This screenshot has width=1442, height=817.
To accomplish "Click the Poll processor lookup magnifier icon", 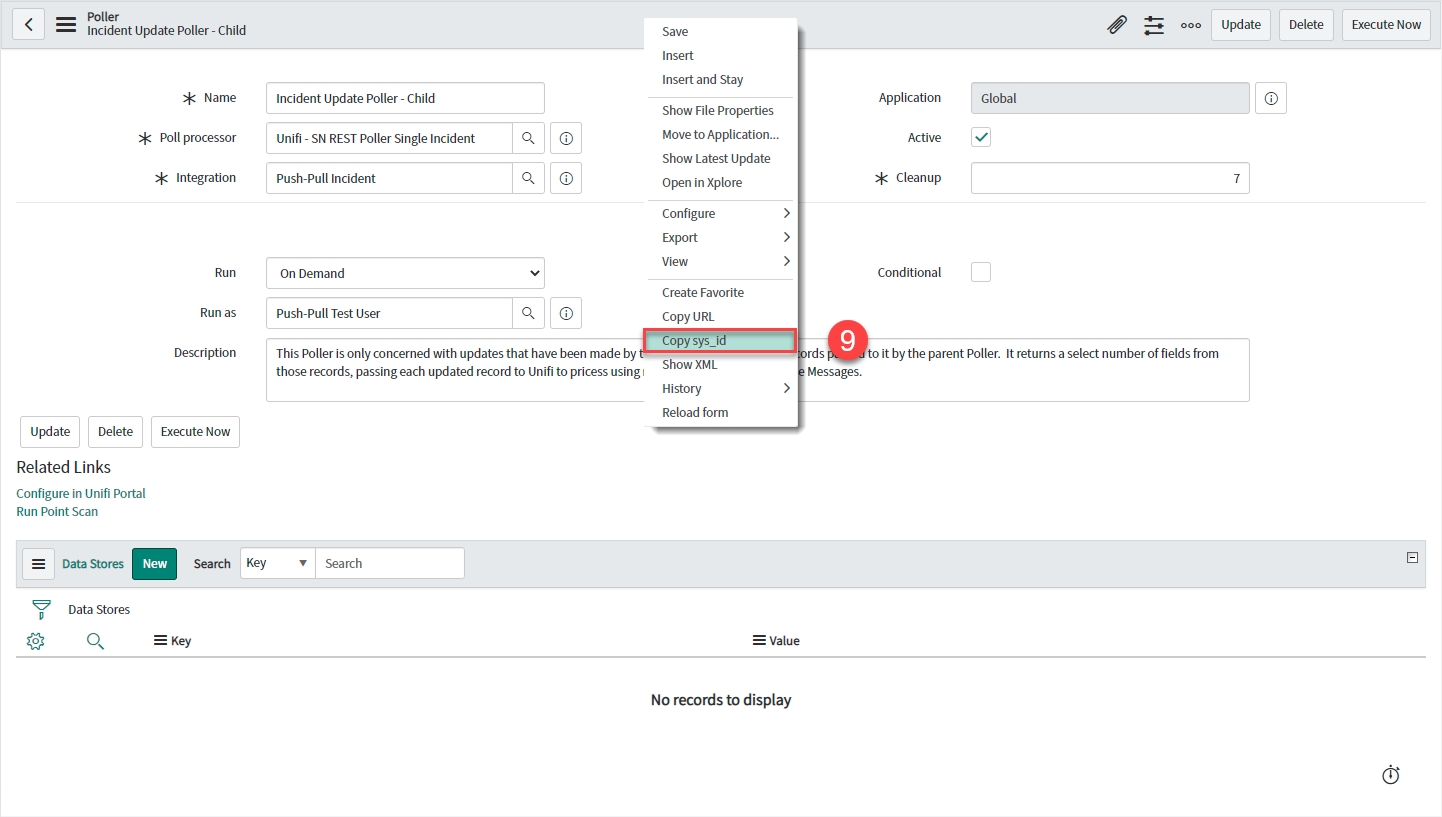I will tap(528, 138).
